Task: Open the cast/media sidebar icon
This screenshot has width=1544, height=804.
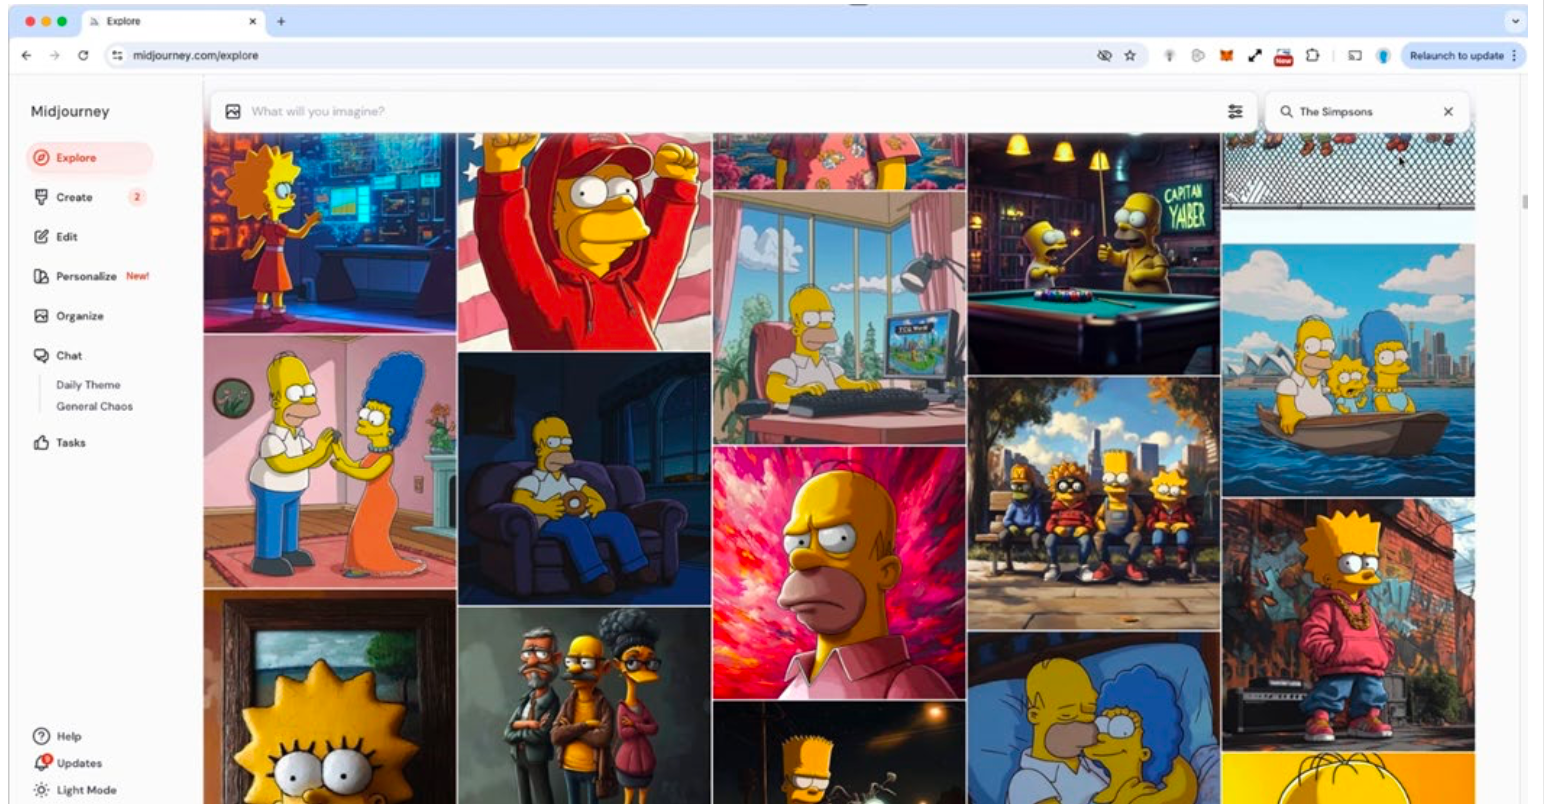Action: [x=1355, y=56]
